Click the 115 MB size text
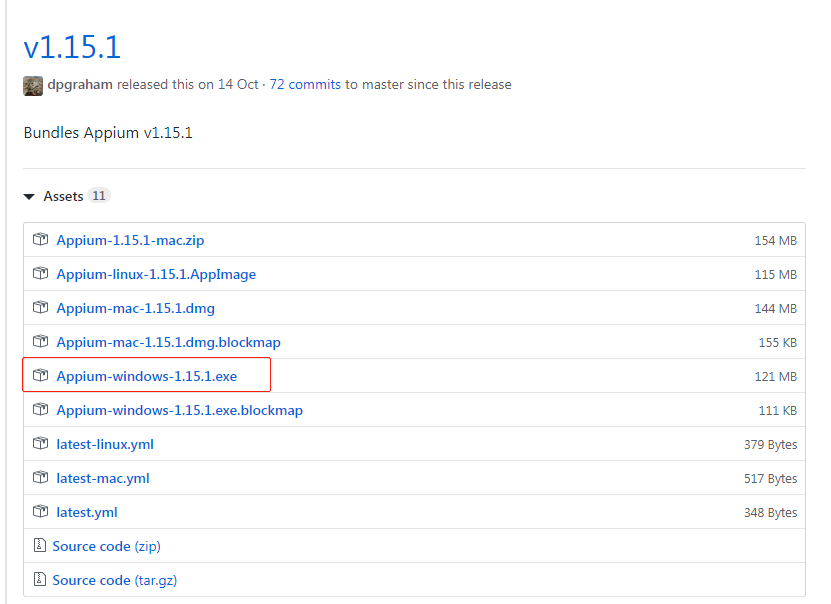The image size is (831, 604). 775,275
